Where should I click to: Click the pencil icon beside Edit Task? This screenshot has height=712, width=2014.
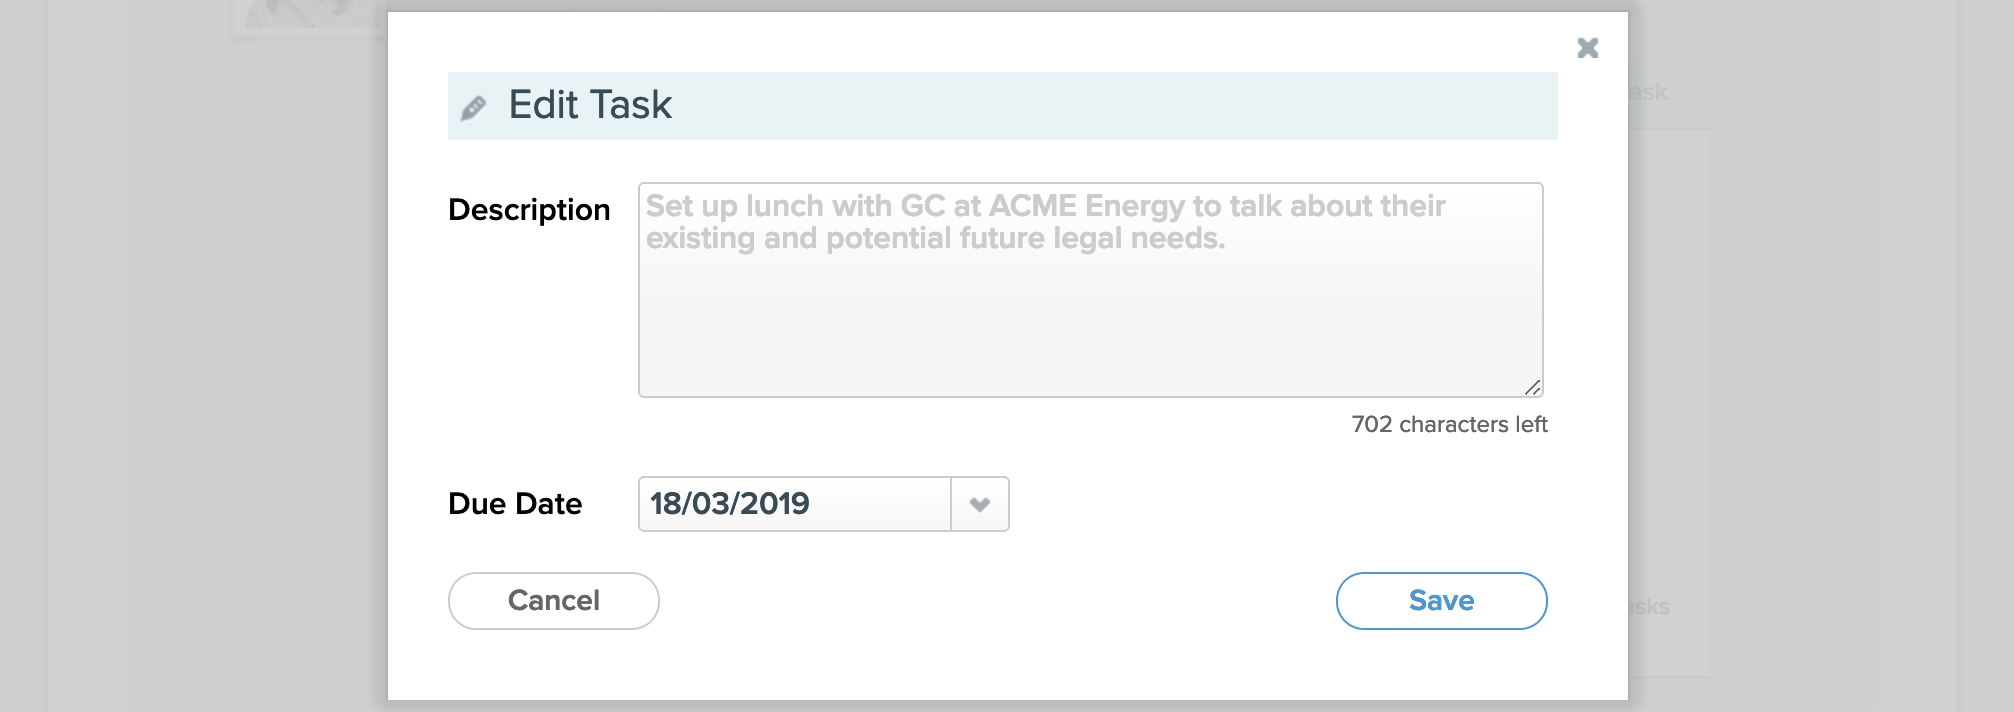[473, 107]
